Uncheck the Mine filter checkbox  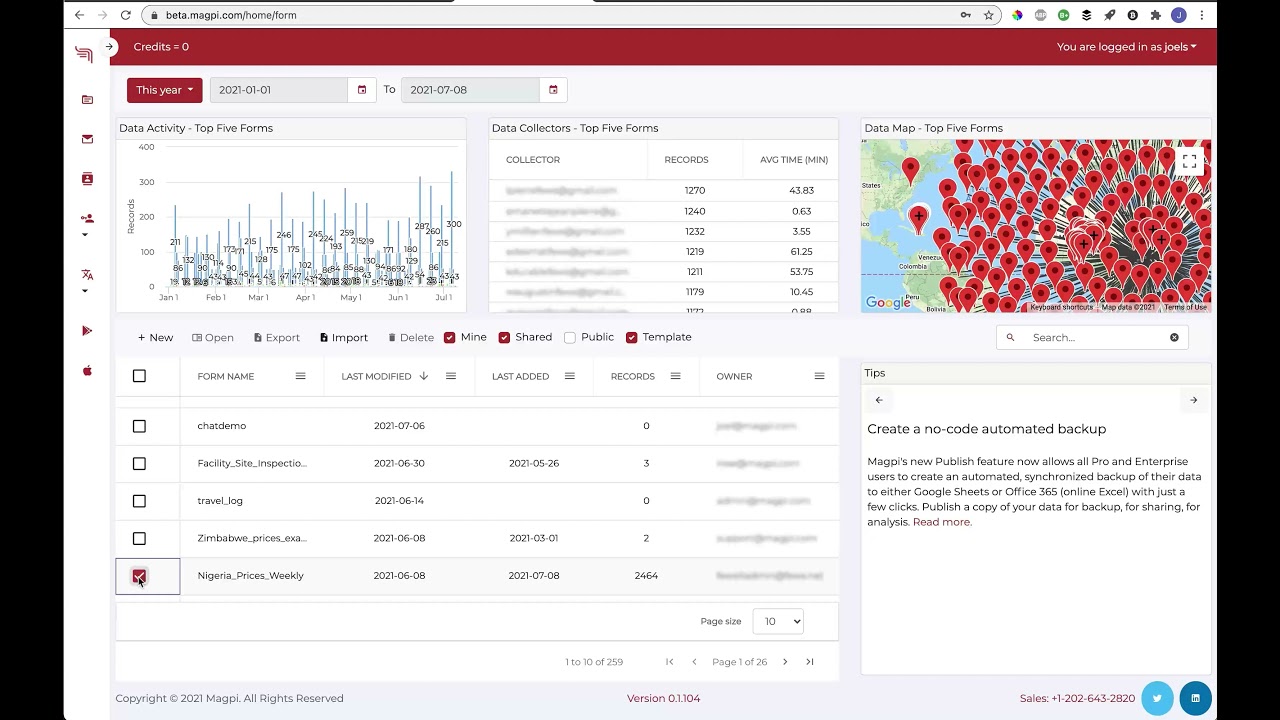pyautogui.click(x=450, y=338)
